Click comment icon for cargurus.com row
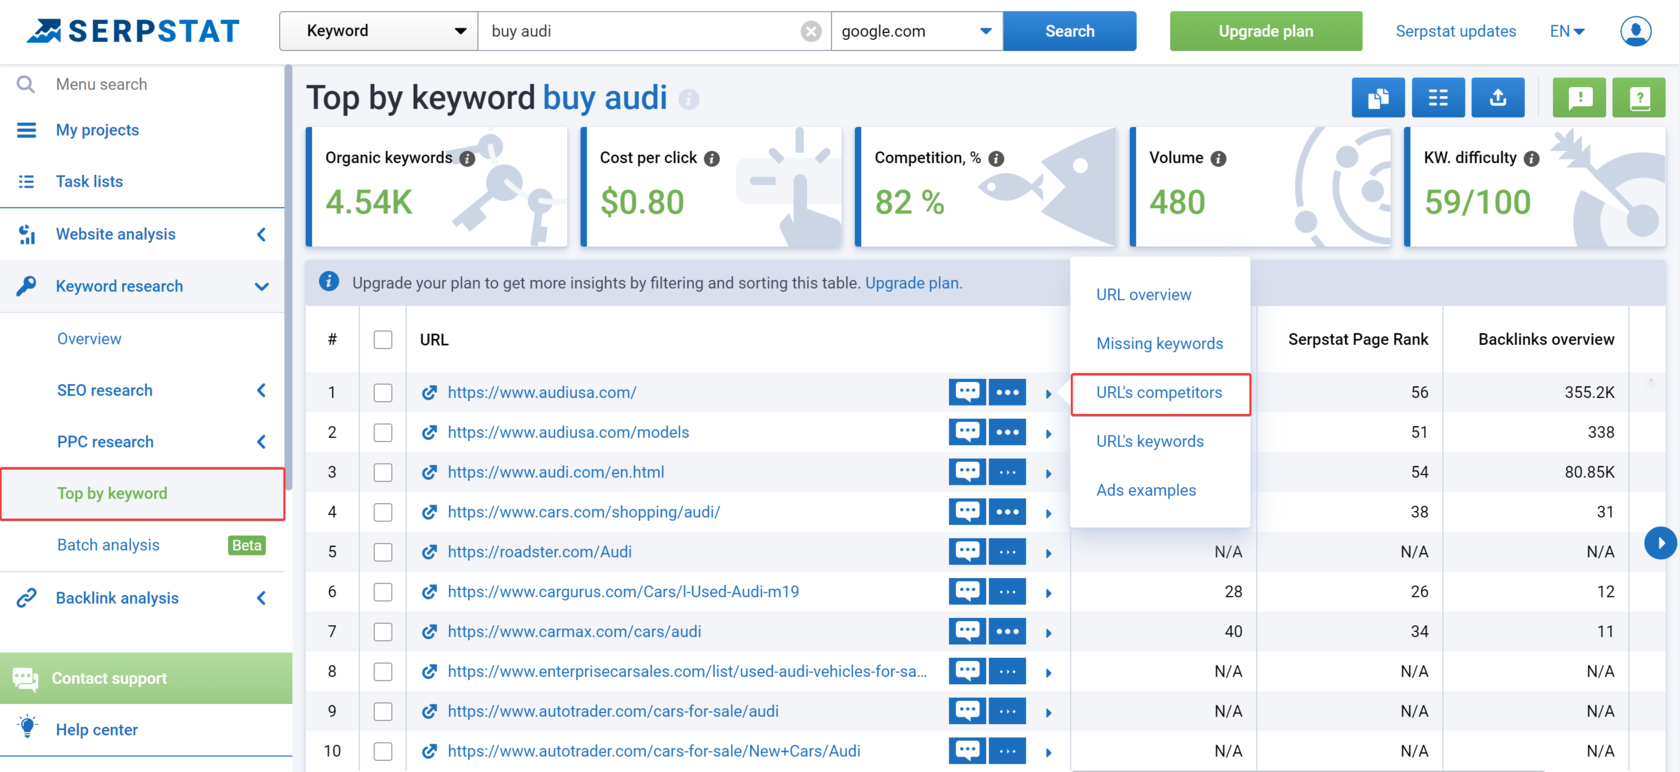The width and height of the screenshot is (1680, 772). [x=967, y=592]
